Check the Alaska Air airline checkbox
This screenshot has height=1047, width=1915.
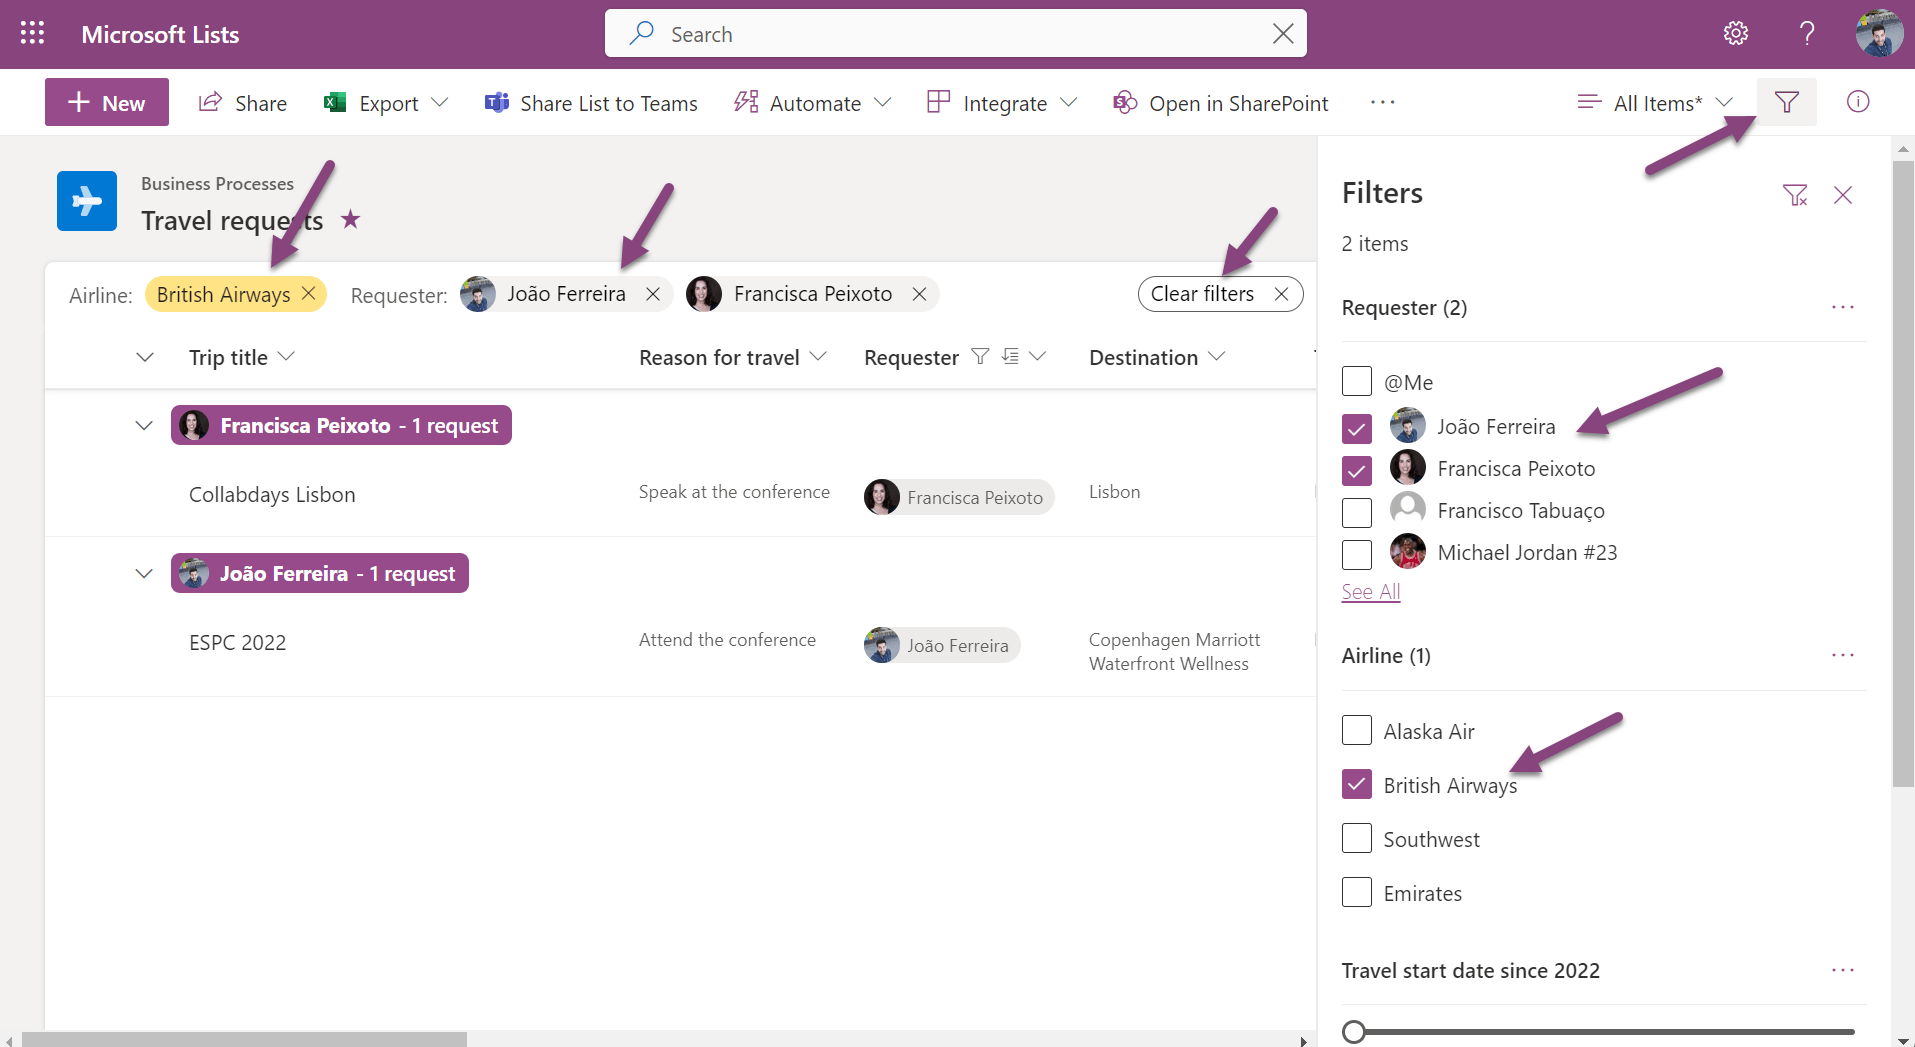point(1357,730)
